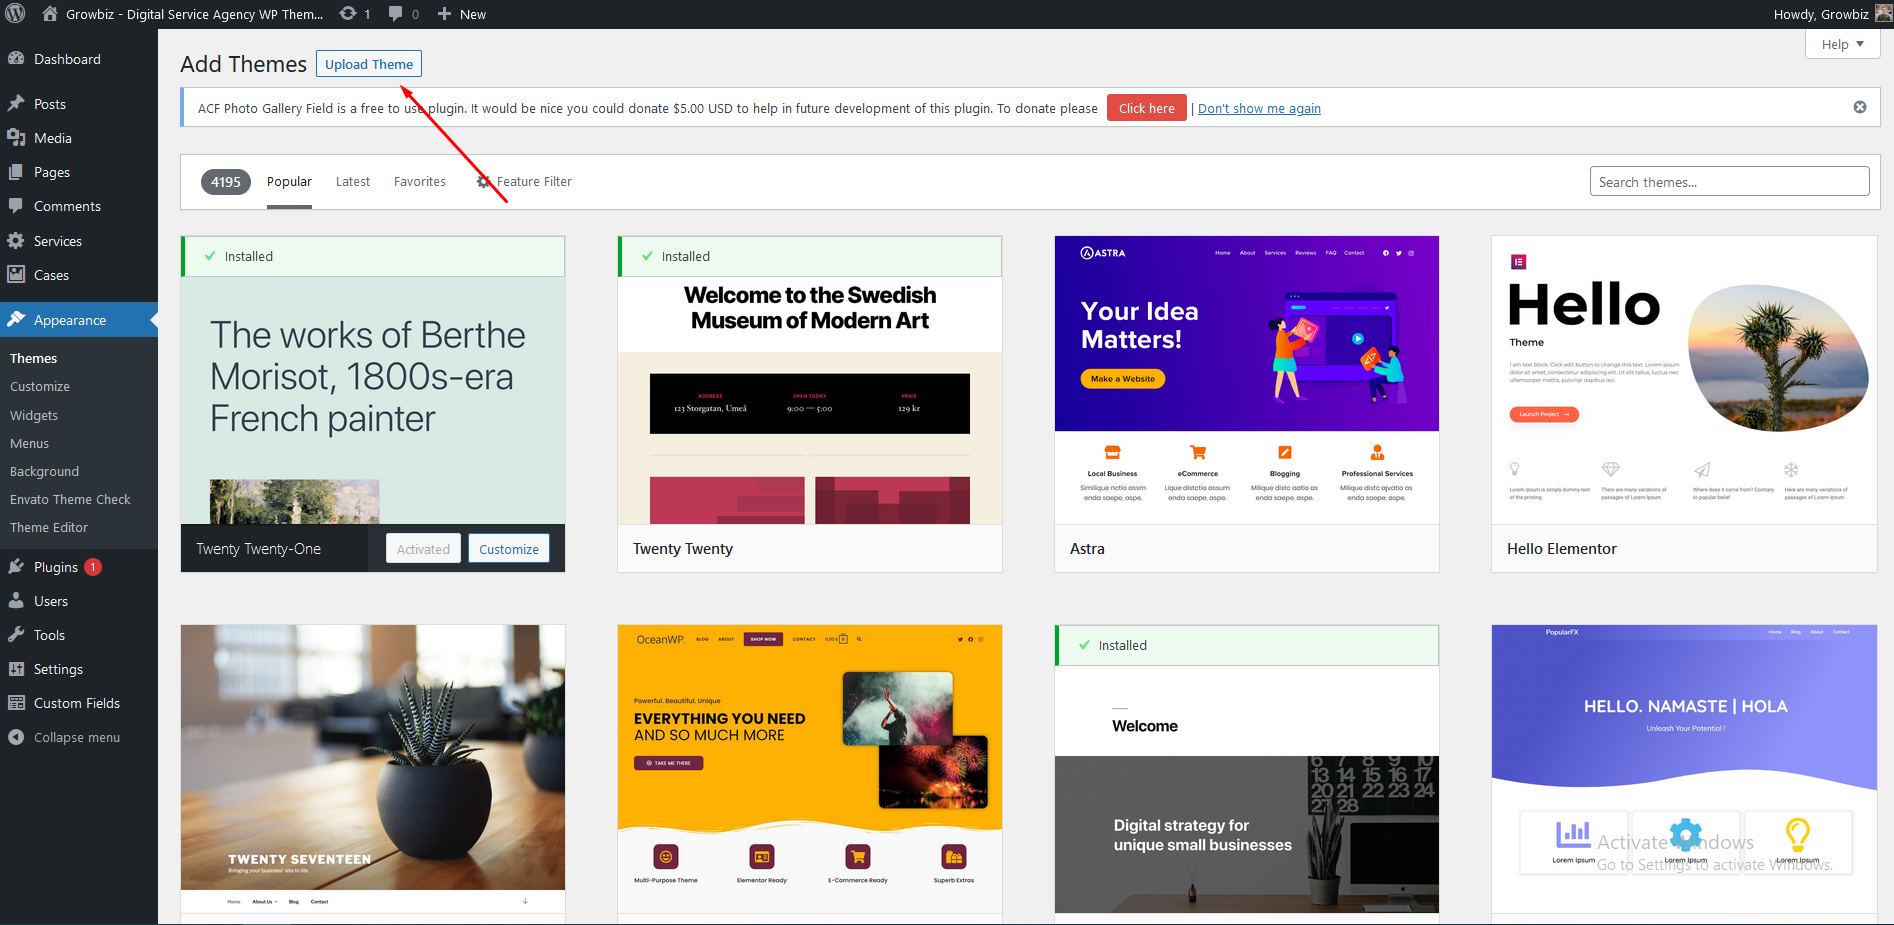Click the Activated button on Twenty Twenty-One
Viewport: 1894px width, 925px height.
pos(423,548)
